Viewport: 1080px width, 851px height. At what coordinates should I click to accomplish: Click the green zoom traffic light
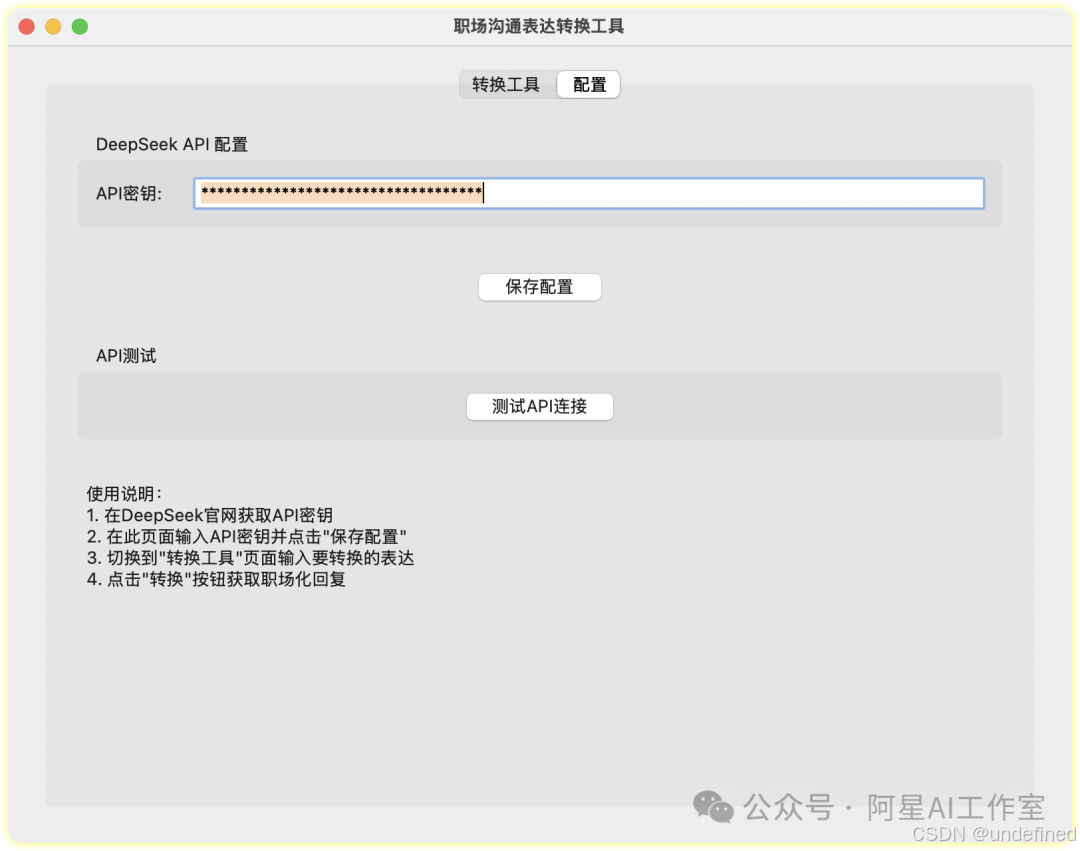tap(80, 27)
